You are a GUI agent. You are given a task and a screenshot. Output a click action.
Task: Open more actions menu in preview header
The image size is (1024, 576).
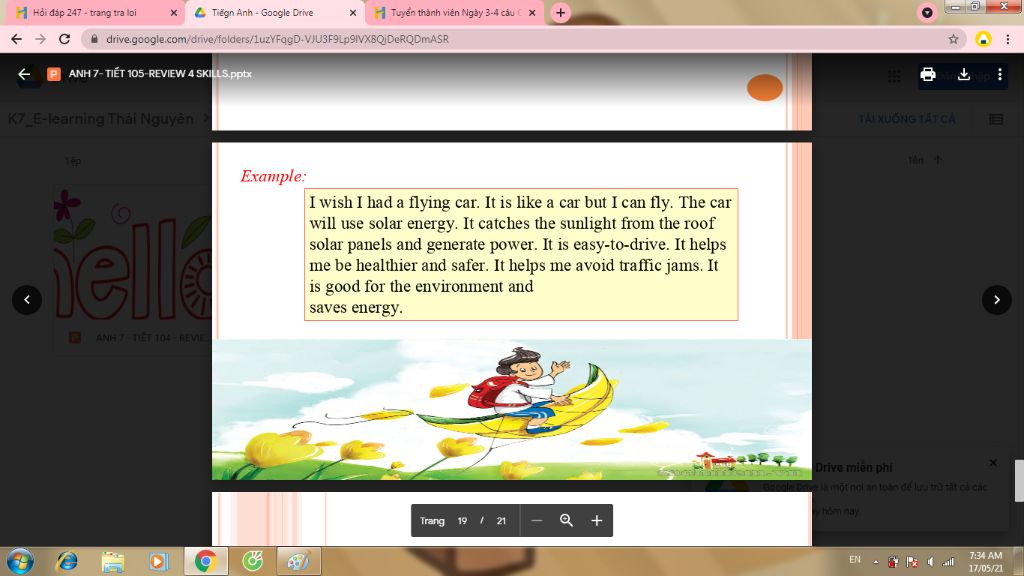coord(1000,74)
